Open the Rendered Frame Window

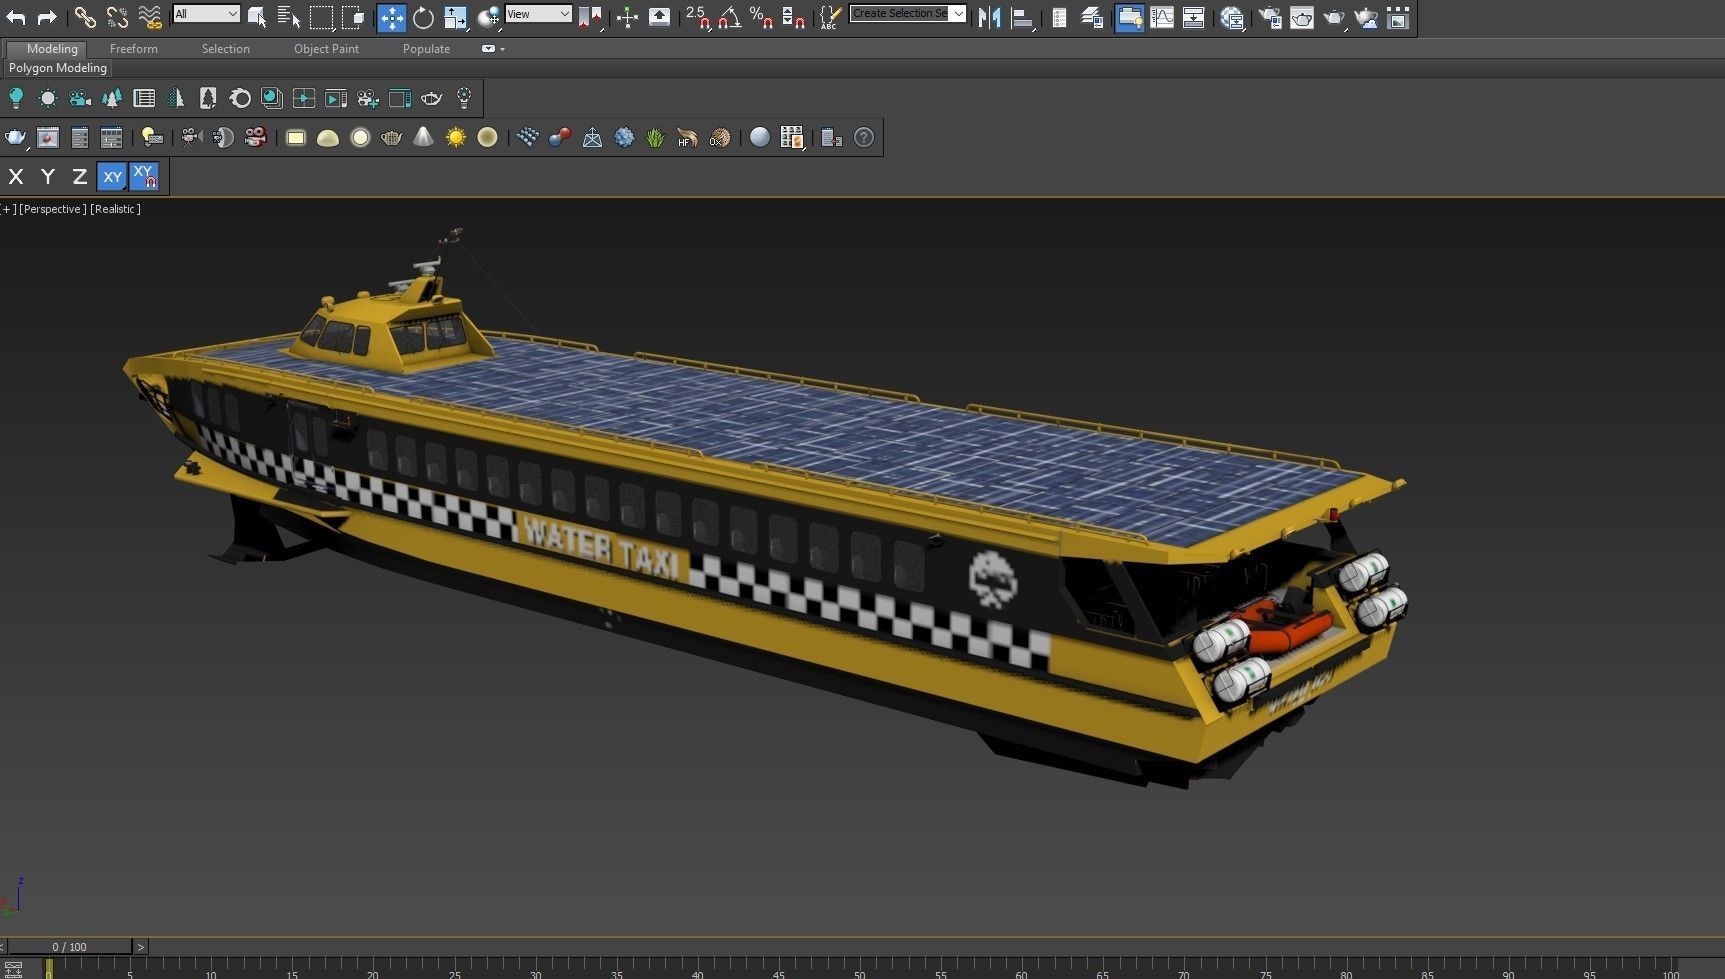click(x=1302, y=17)
